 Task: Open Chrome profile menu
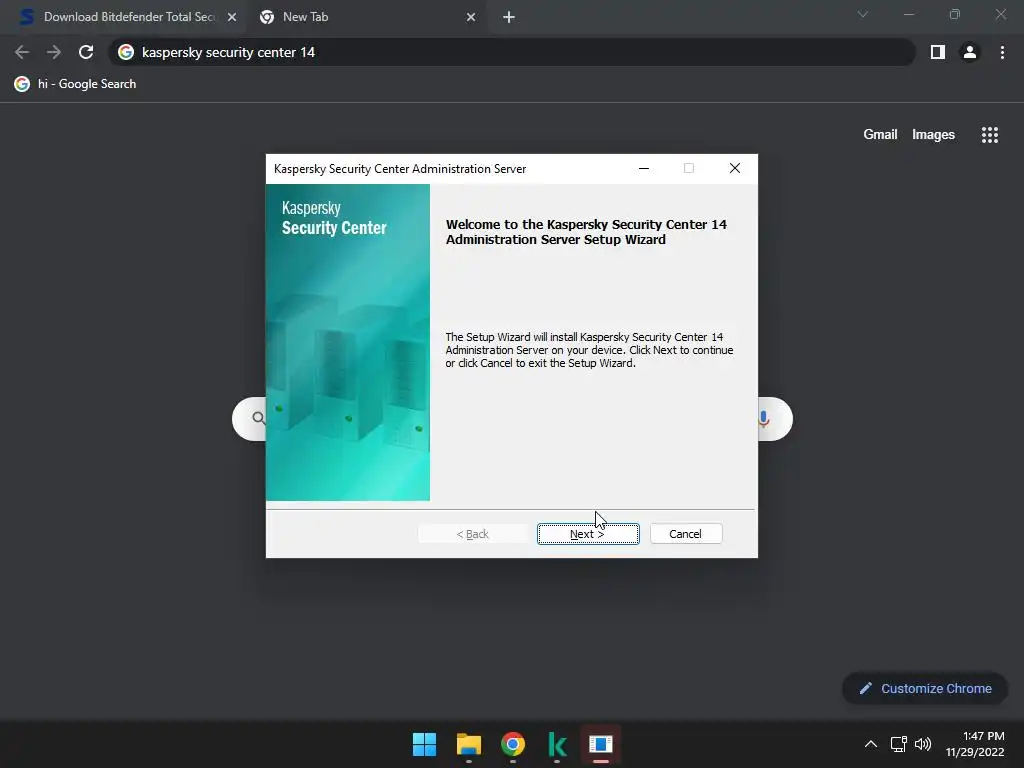[970, 52]
